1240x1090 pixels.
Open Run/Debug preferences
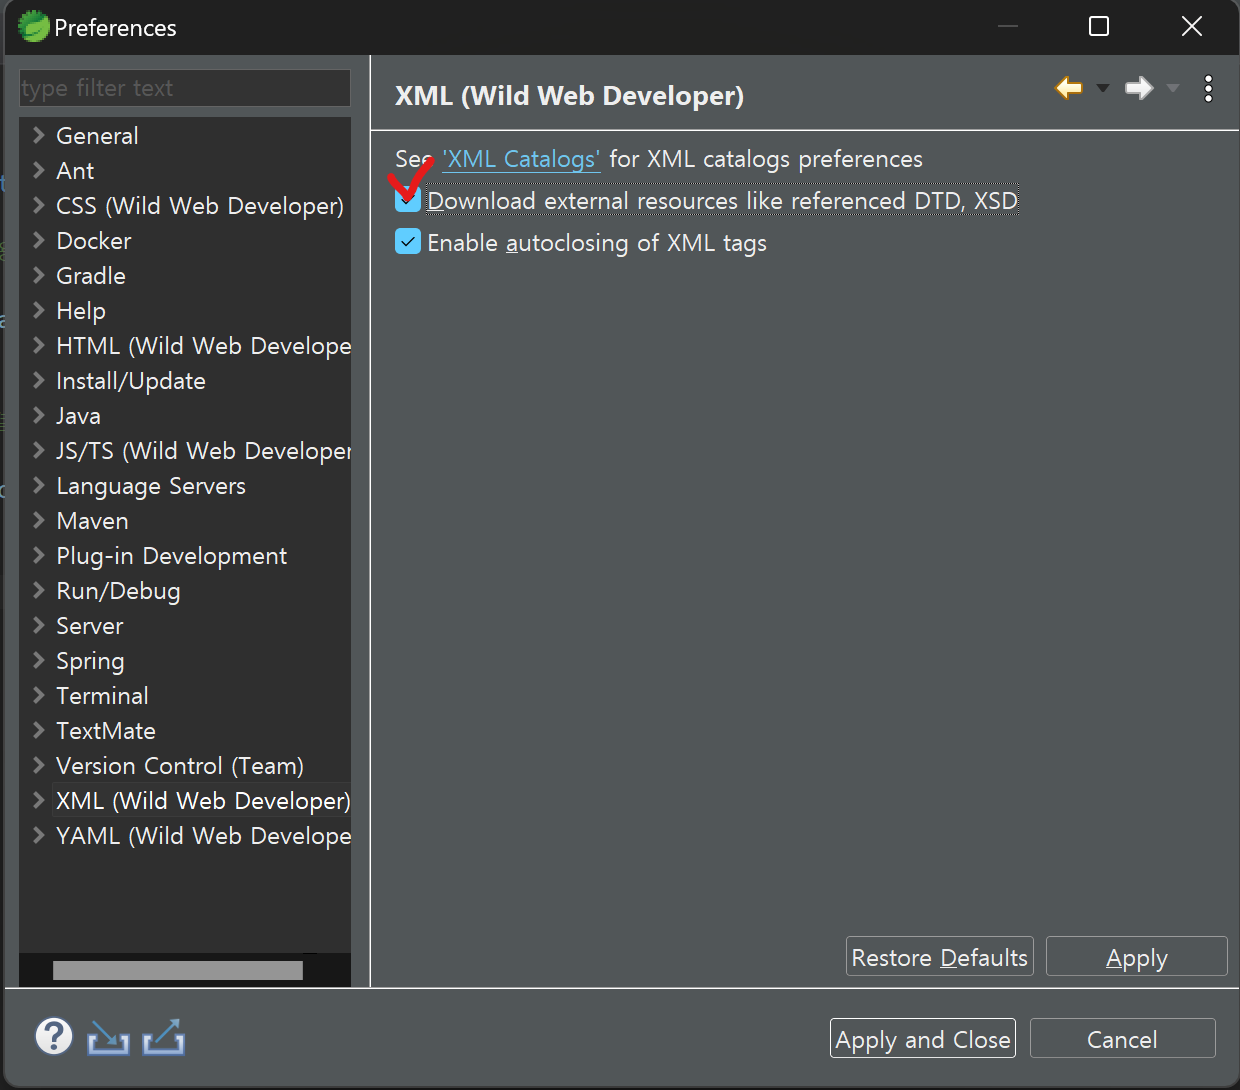[118, 591]
